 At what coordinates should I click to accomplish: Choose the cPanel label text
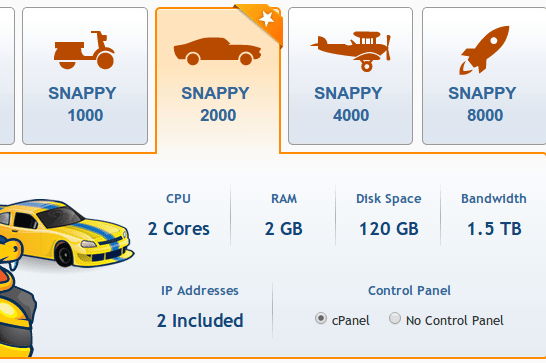[351, 320]
